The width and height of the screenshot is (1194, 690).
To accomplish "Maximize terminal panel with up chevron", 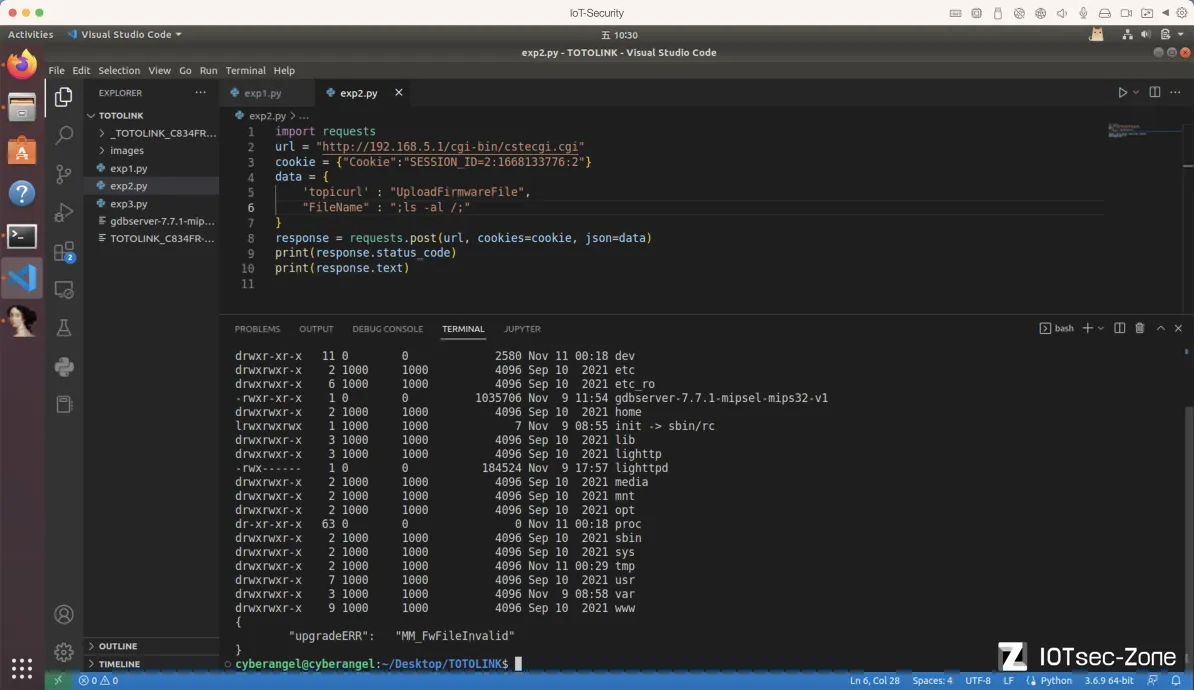I will [1160, 328].
